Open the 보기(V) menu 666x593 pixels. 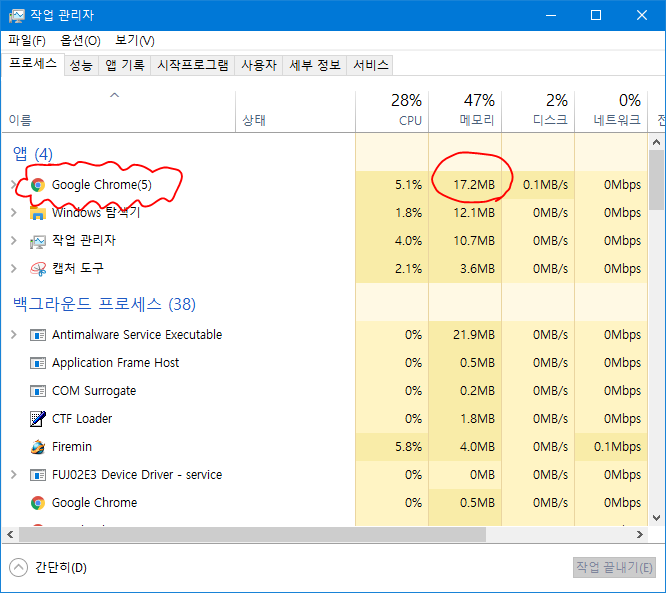pyautogui.click(x=135, y=40)
